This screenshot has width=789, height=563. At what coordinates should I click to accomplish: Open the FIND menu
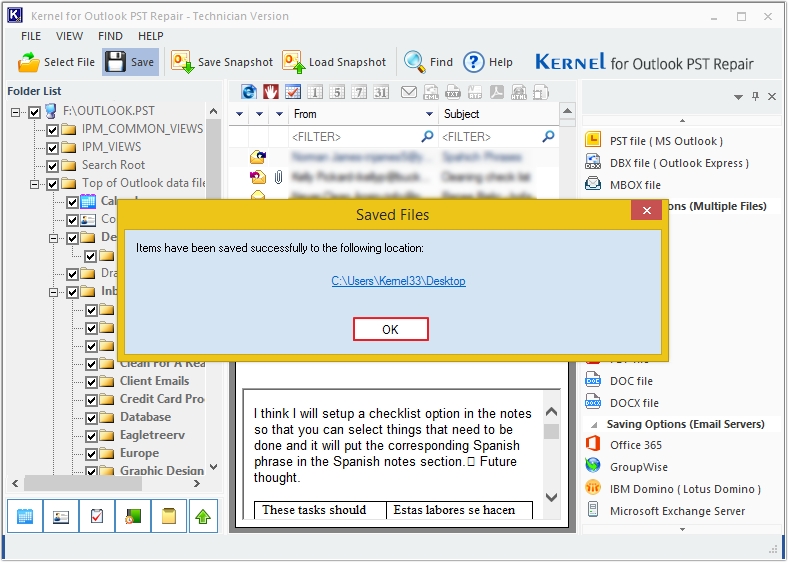[x=110, y=36]
